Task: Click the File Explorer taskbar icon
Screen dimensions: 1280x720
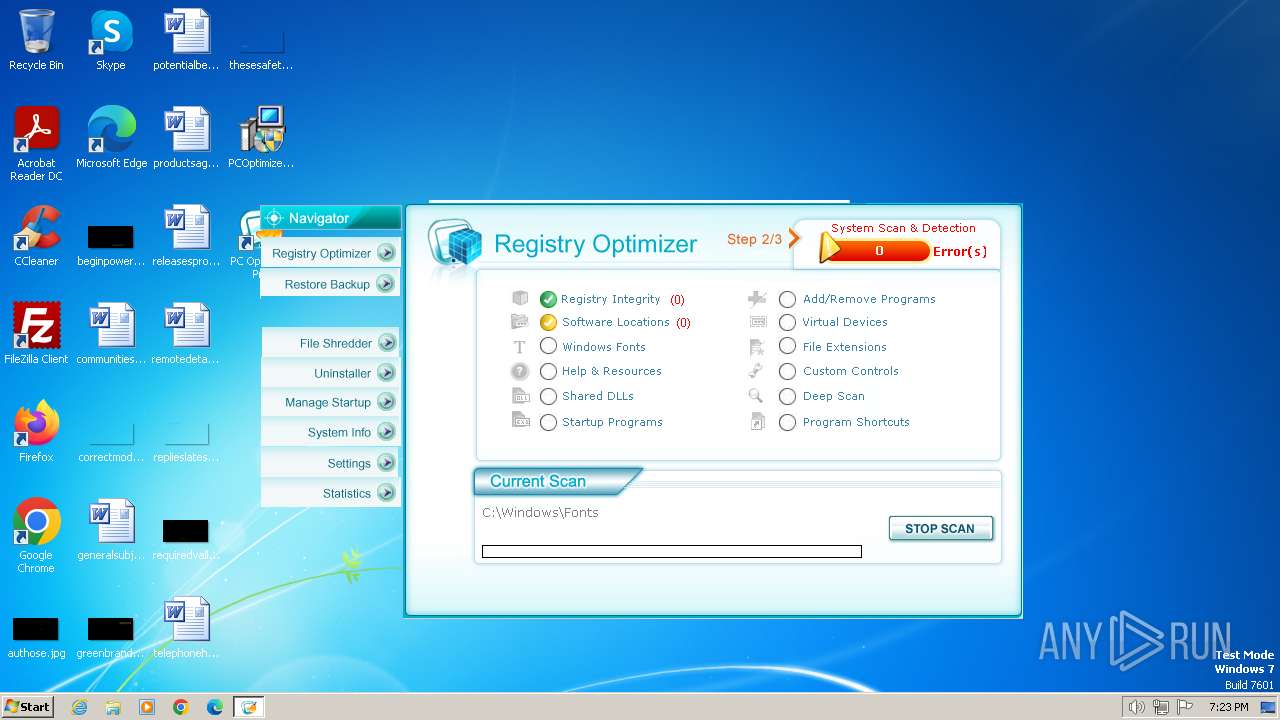Action: 113,707
